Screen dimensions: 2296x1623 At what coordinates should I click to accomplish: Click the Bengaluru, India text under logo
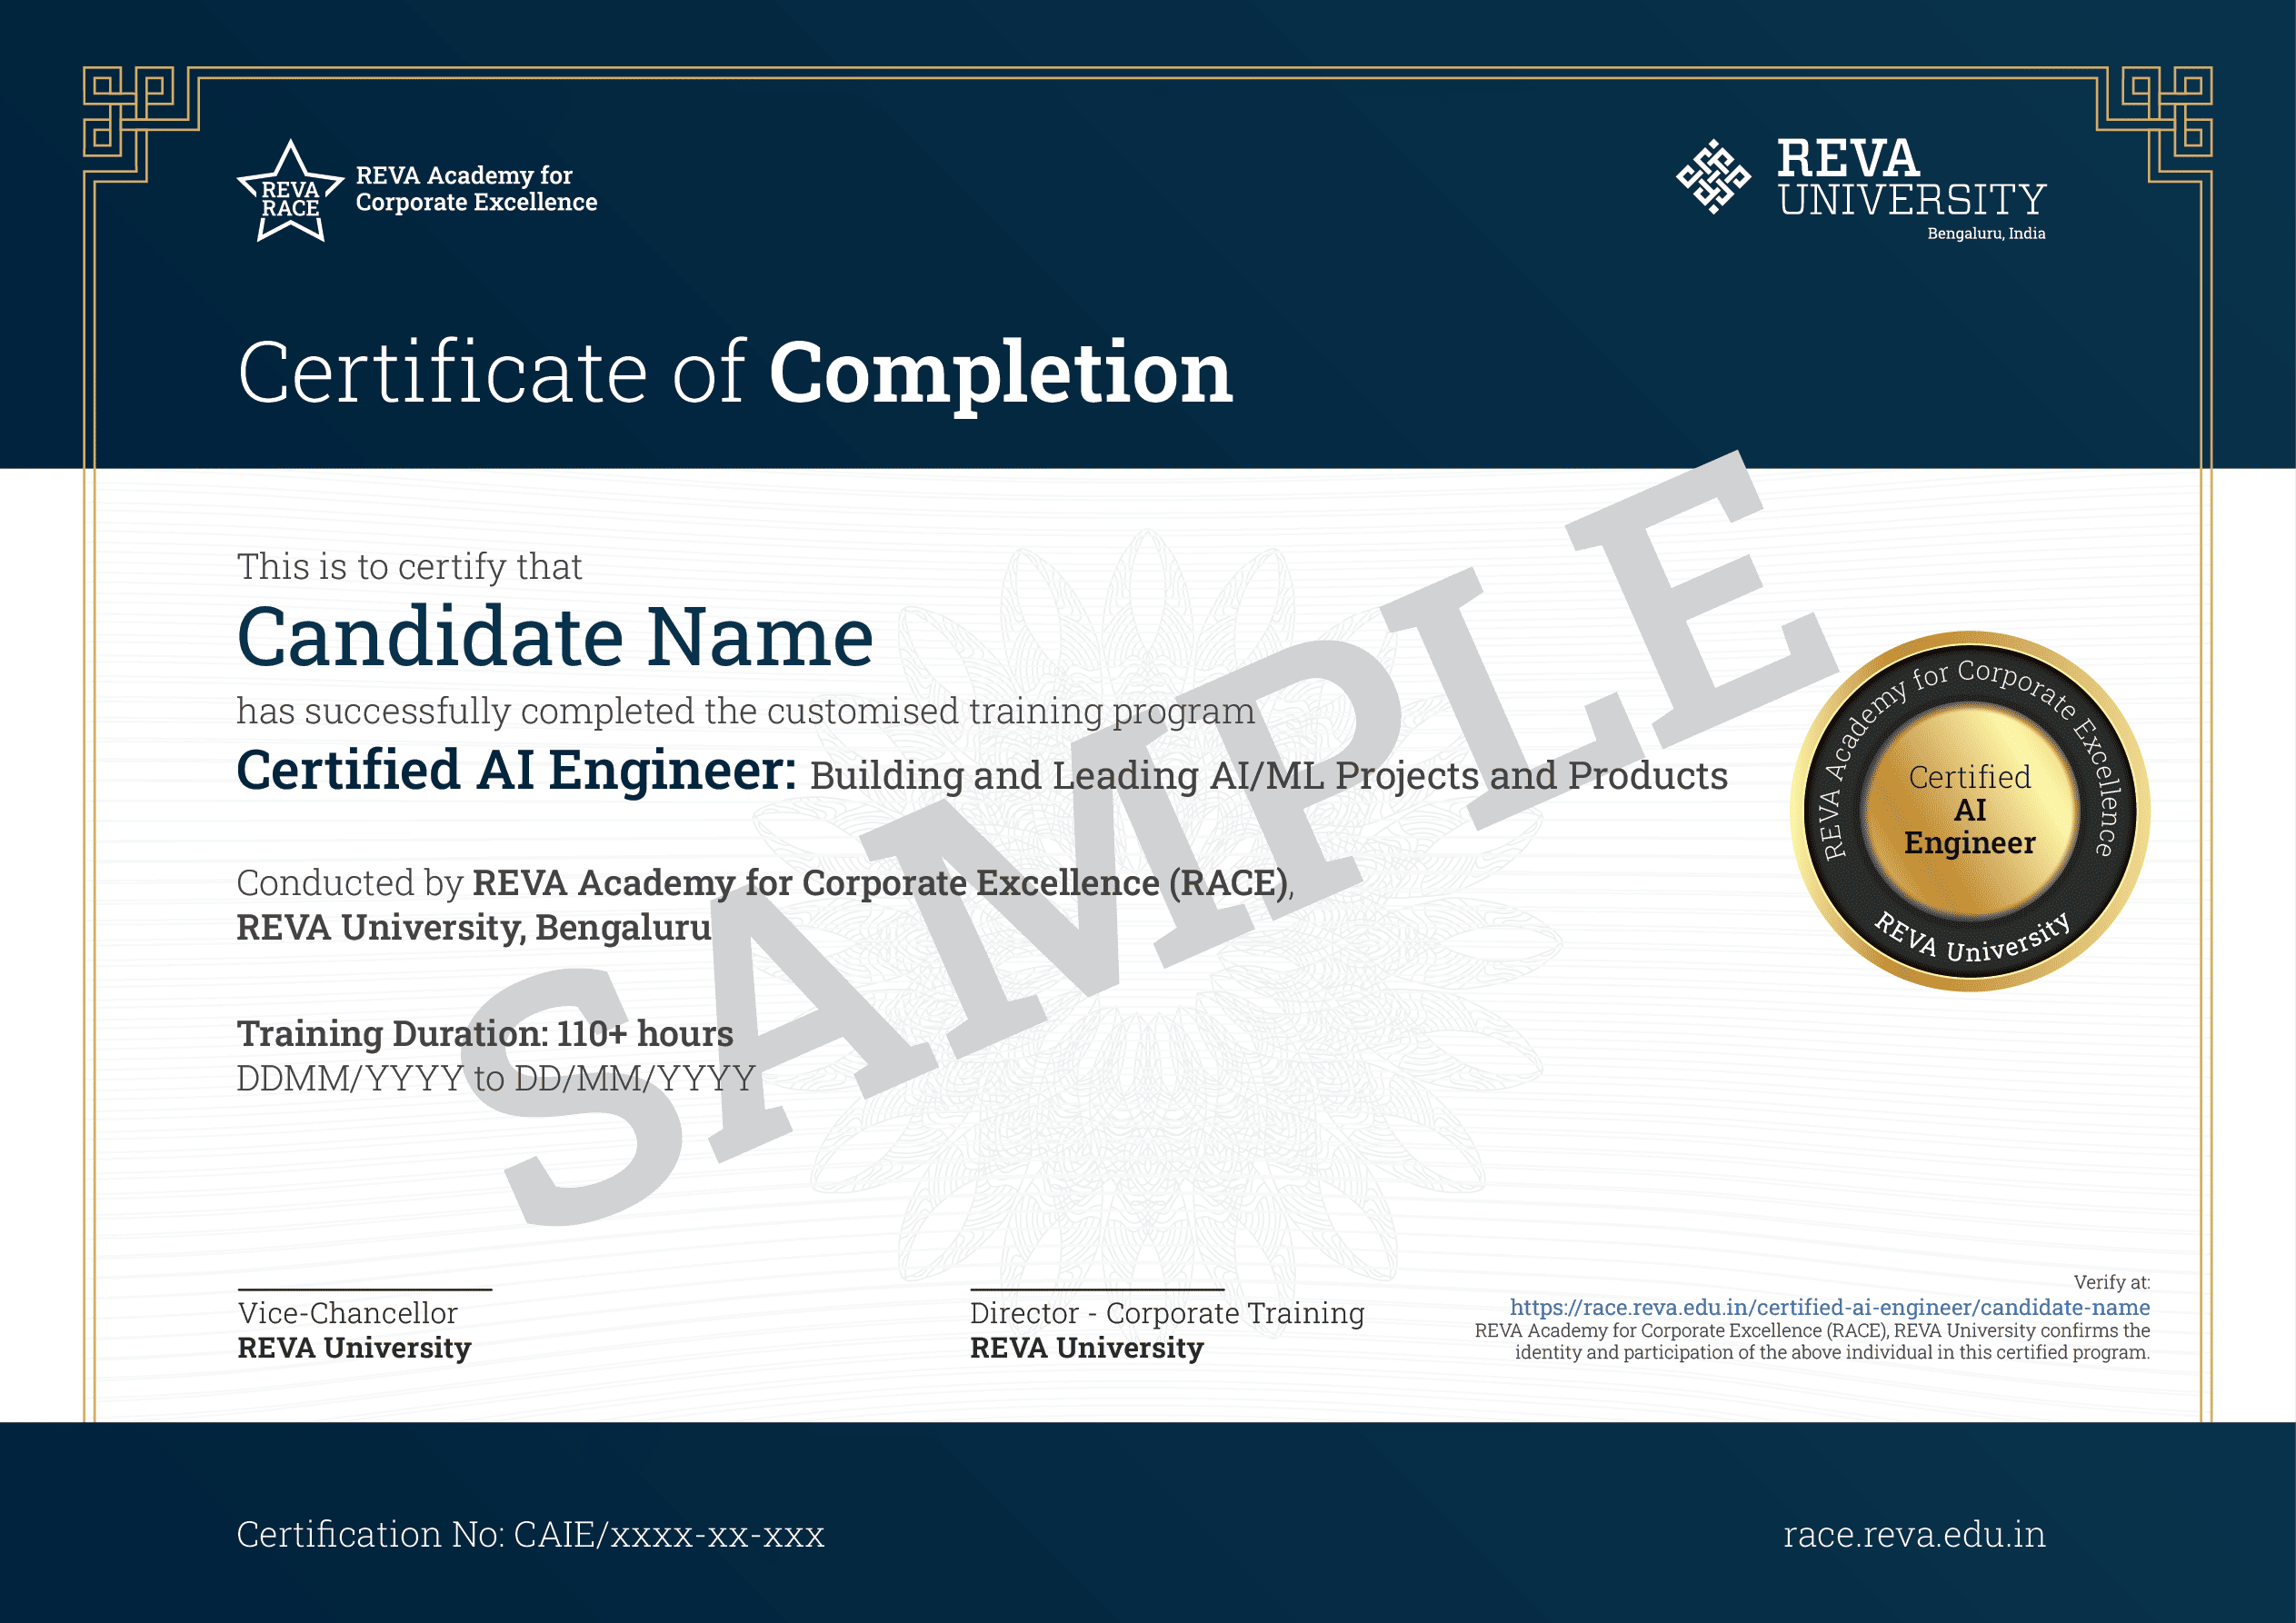1985,233
